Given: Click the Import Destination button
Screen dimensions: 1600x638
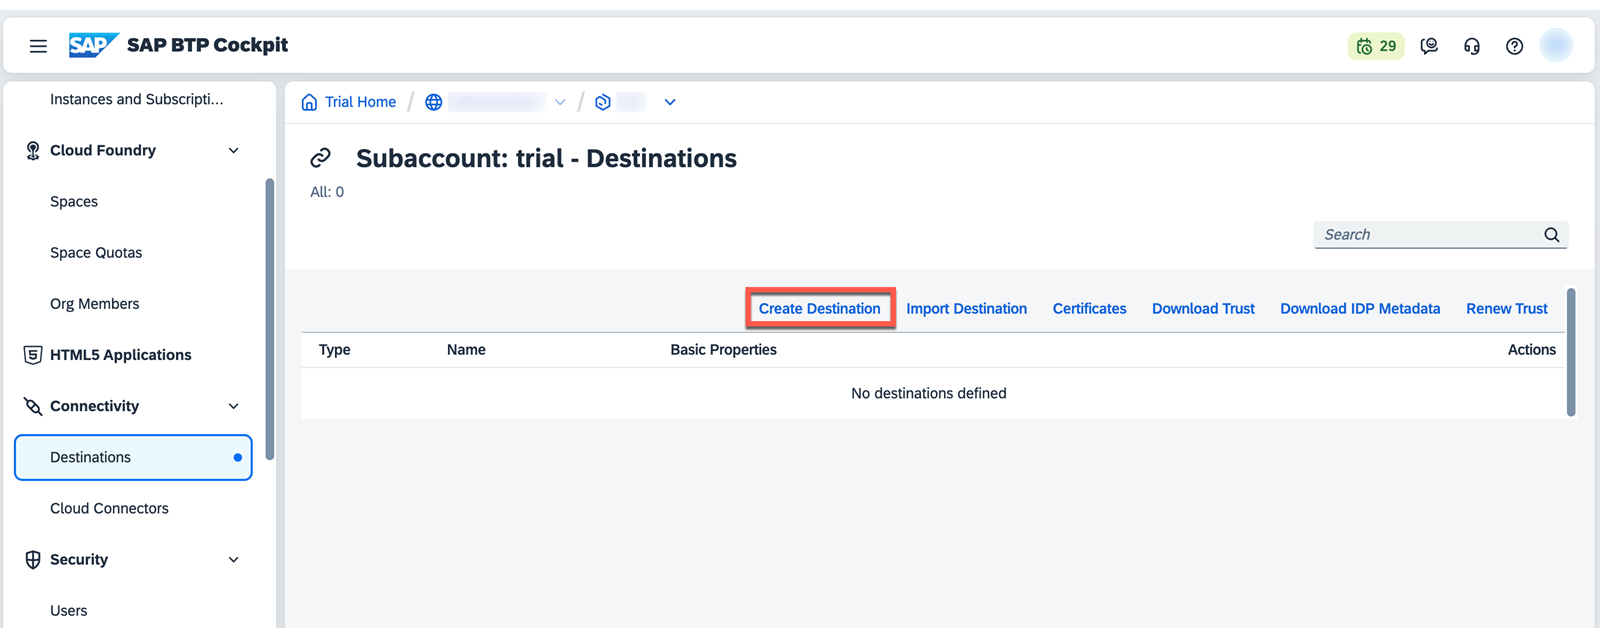Looking at the screenshot, I should (967, 308).
